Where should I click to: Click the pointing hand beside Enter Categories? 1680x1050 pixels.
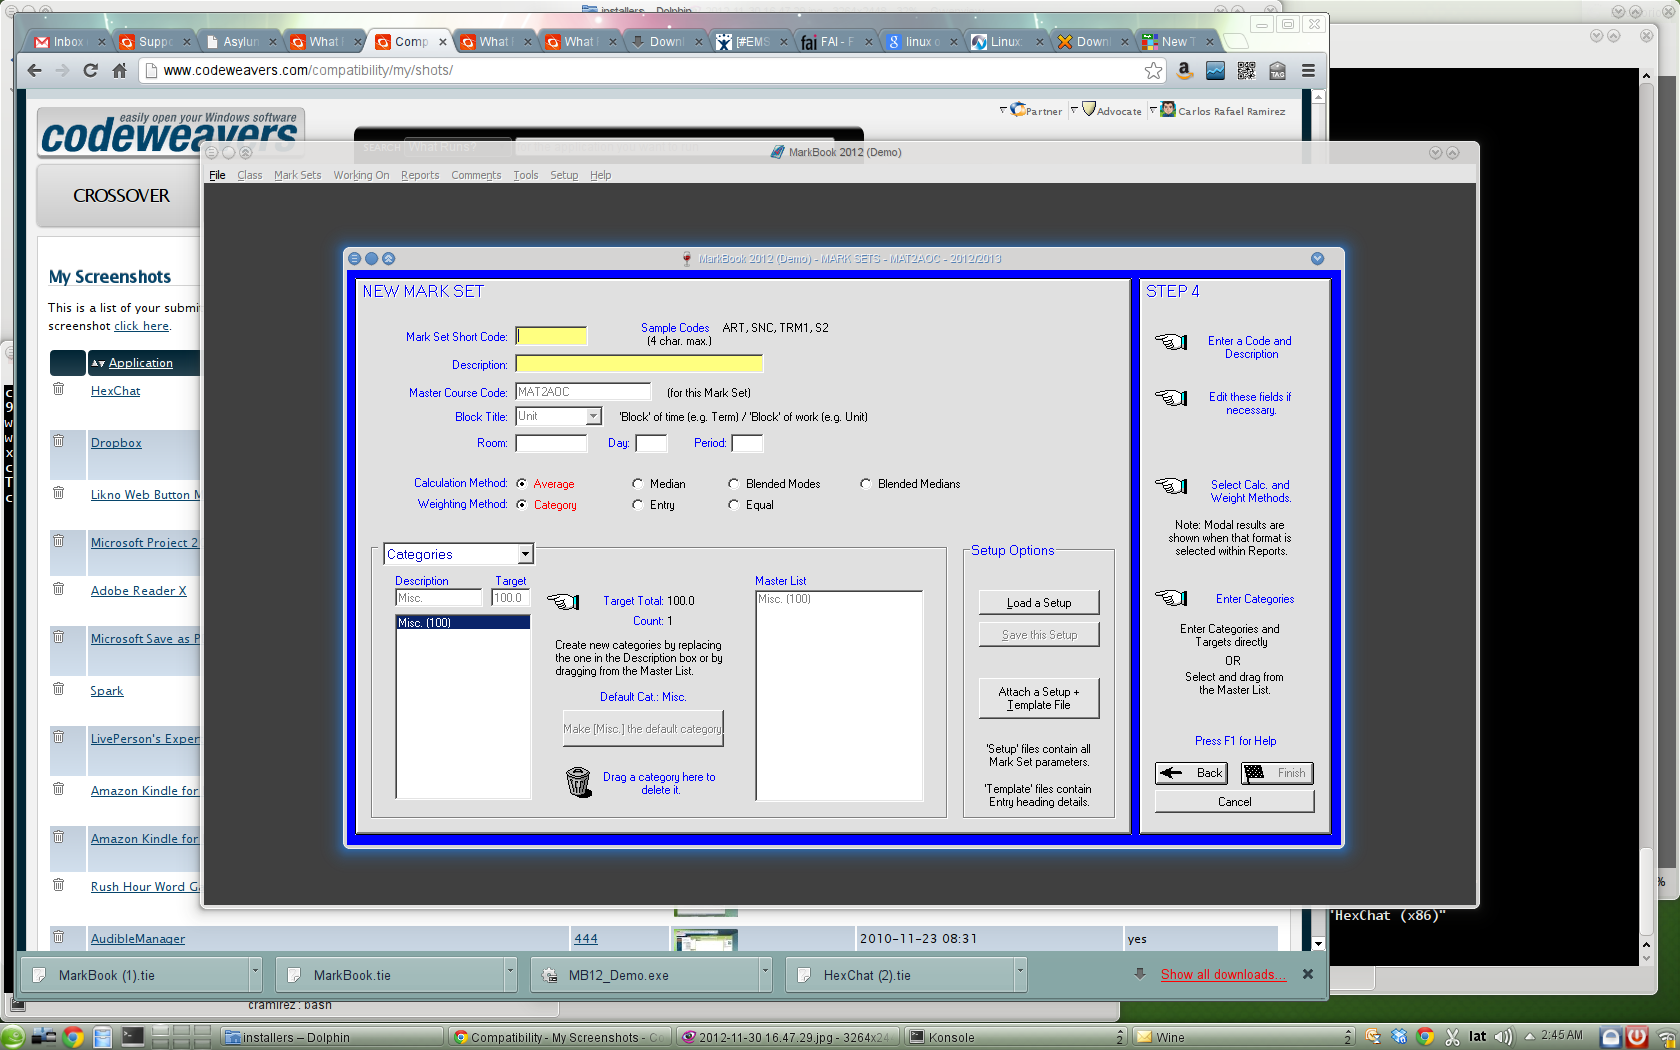pos(1171,598)
